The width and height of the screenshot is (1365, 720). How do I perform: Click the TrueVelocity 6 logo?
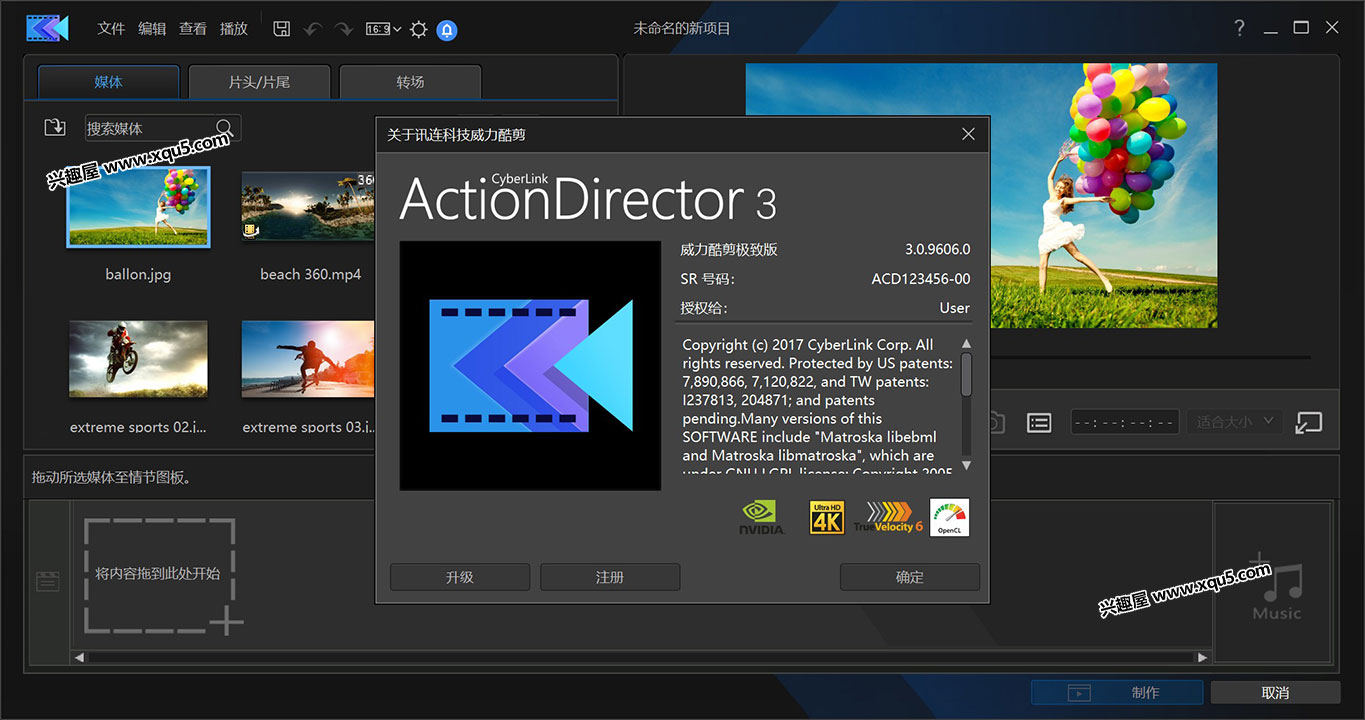click(889, 517)
